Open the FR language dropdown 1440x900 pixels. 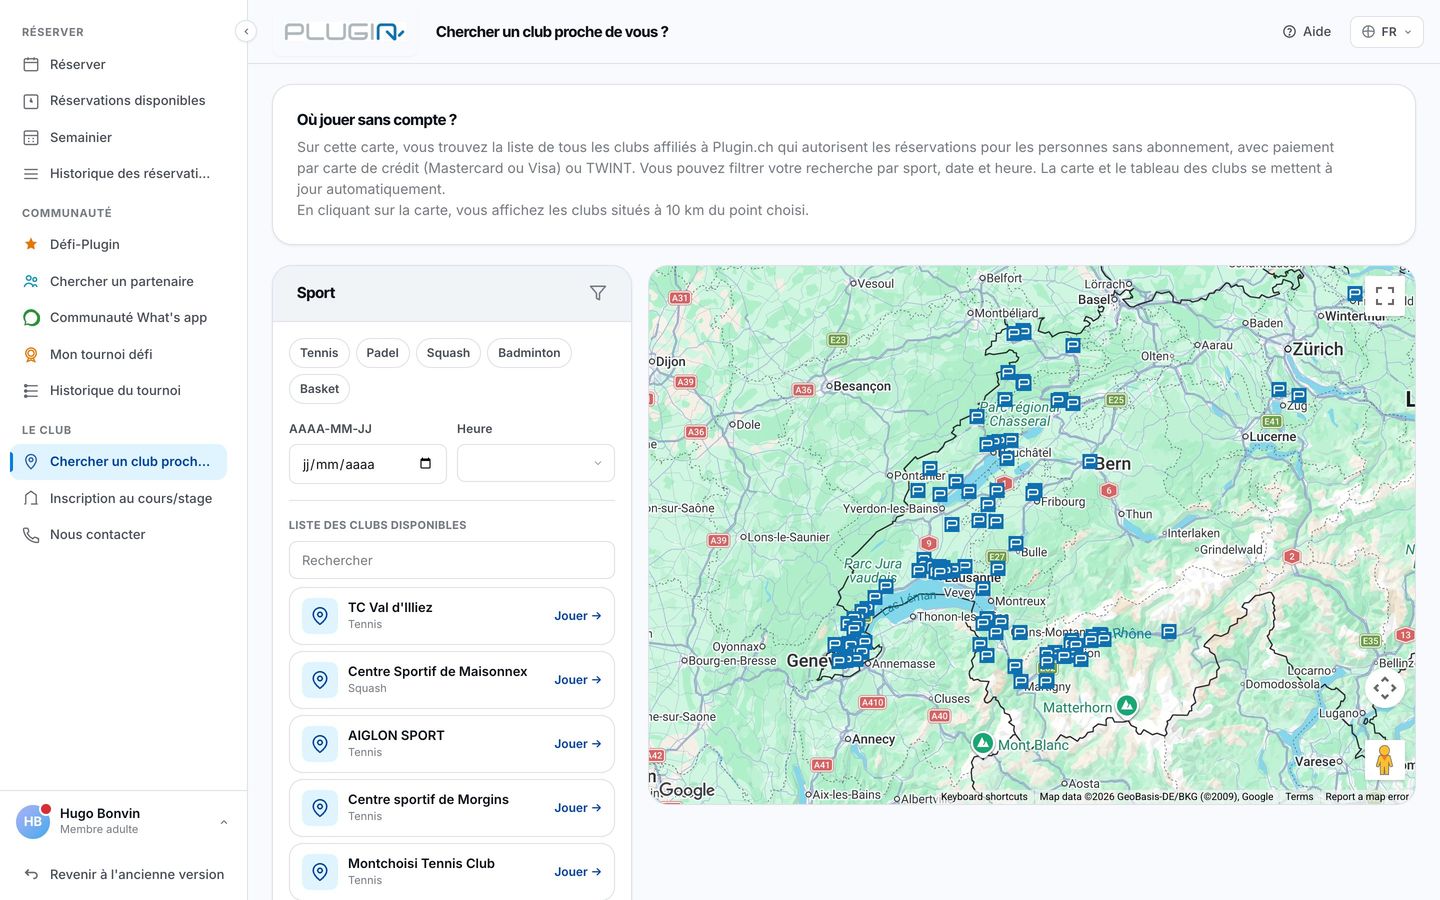pos(1387,32)
